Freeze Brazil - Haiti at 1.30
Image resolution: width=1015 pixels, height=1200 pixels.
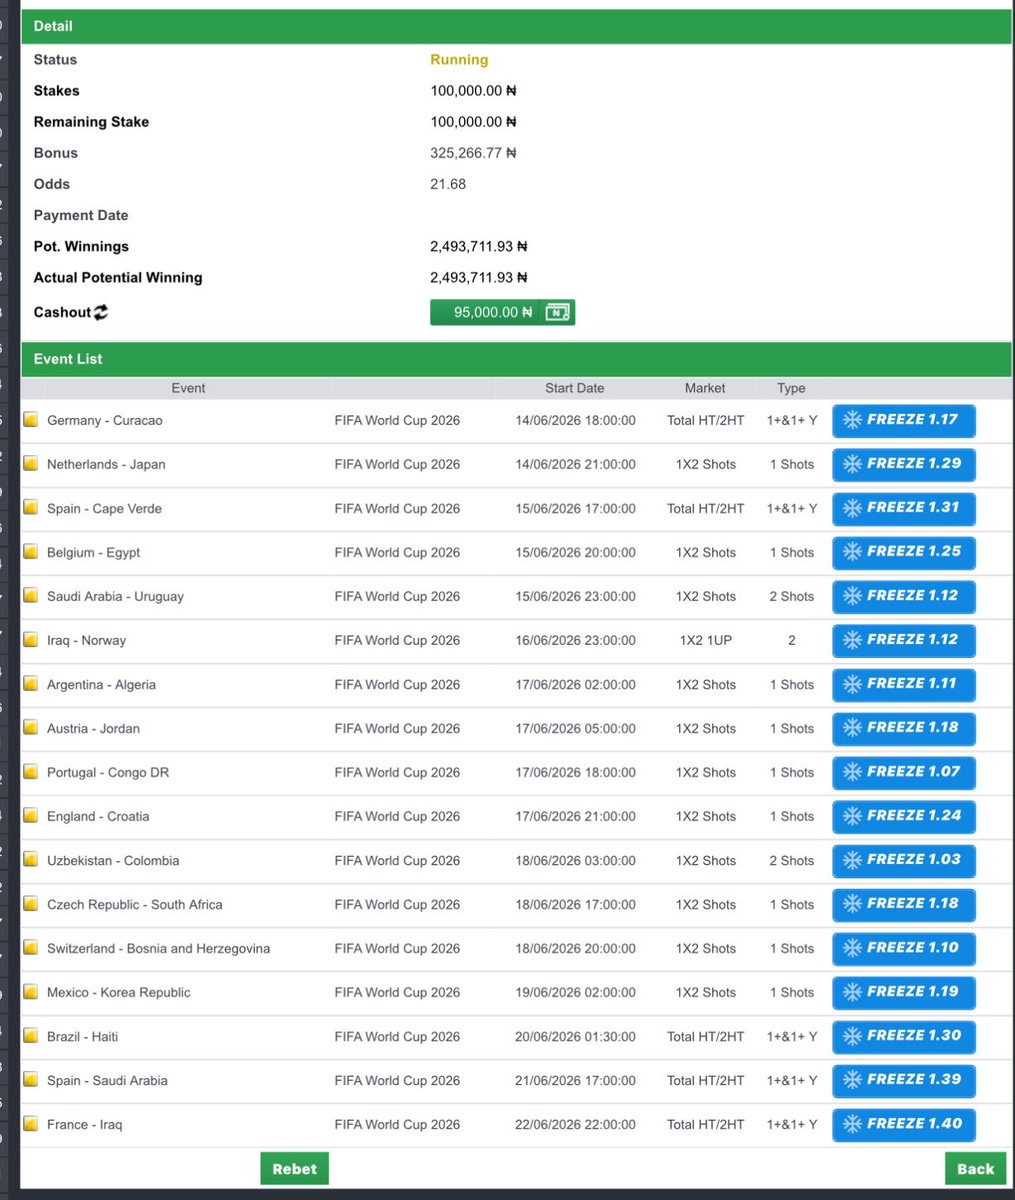tap(903, 1036)
